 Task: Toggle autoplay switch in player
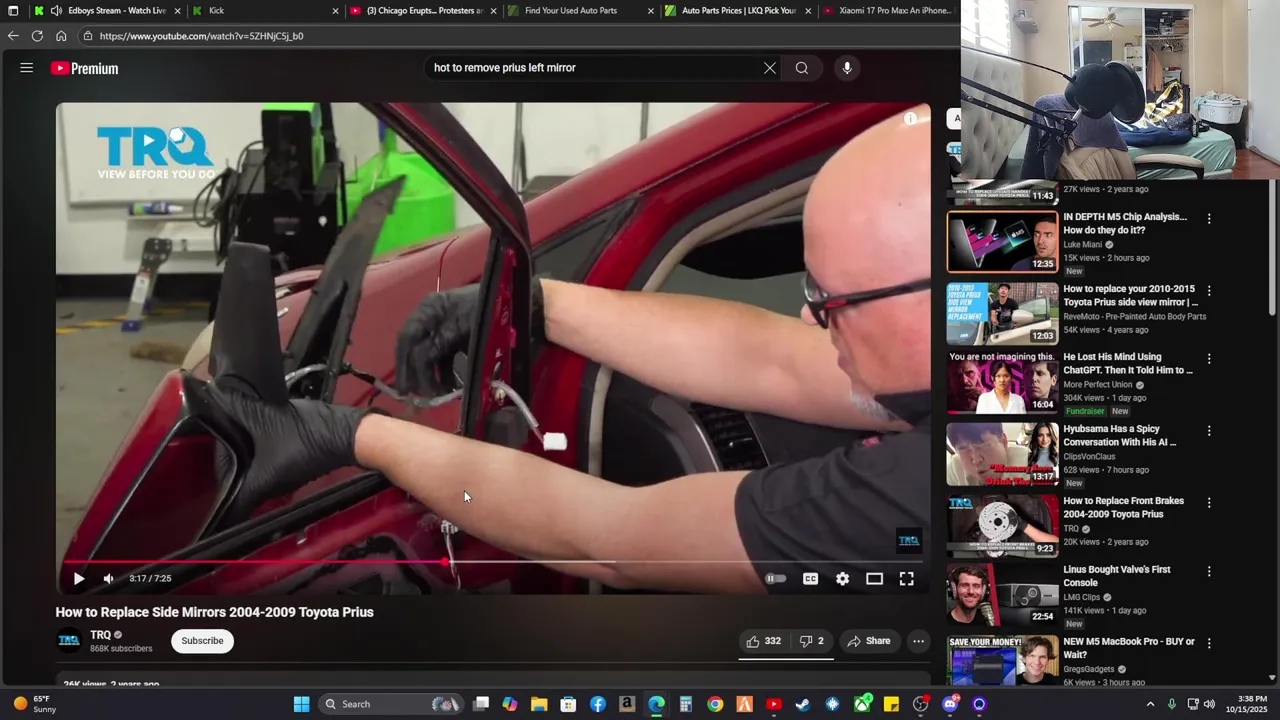coord(775,579)
